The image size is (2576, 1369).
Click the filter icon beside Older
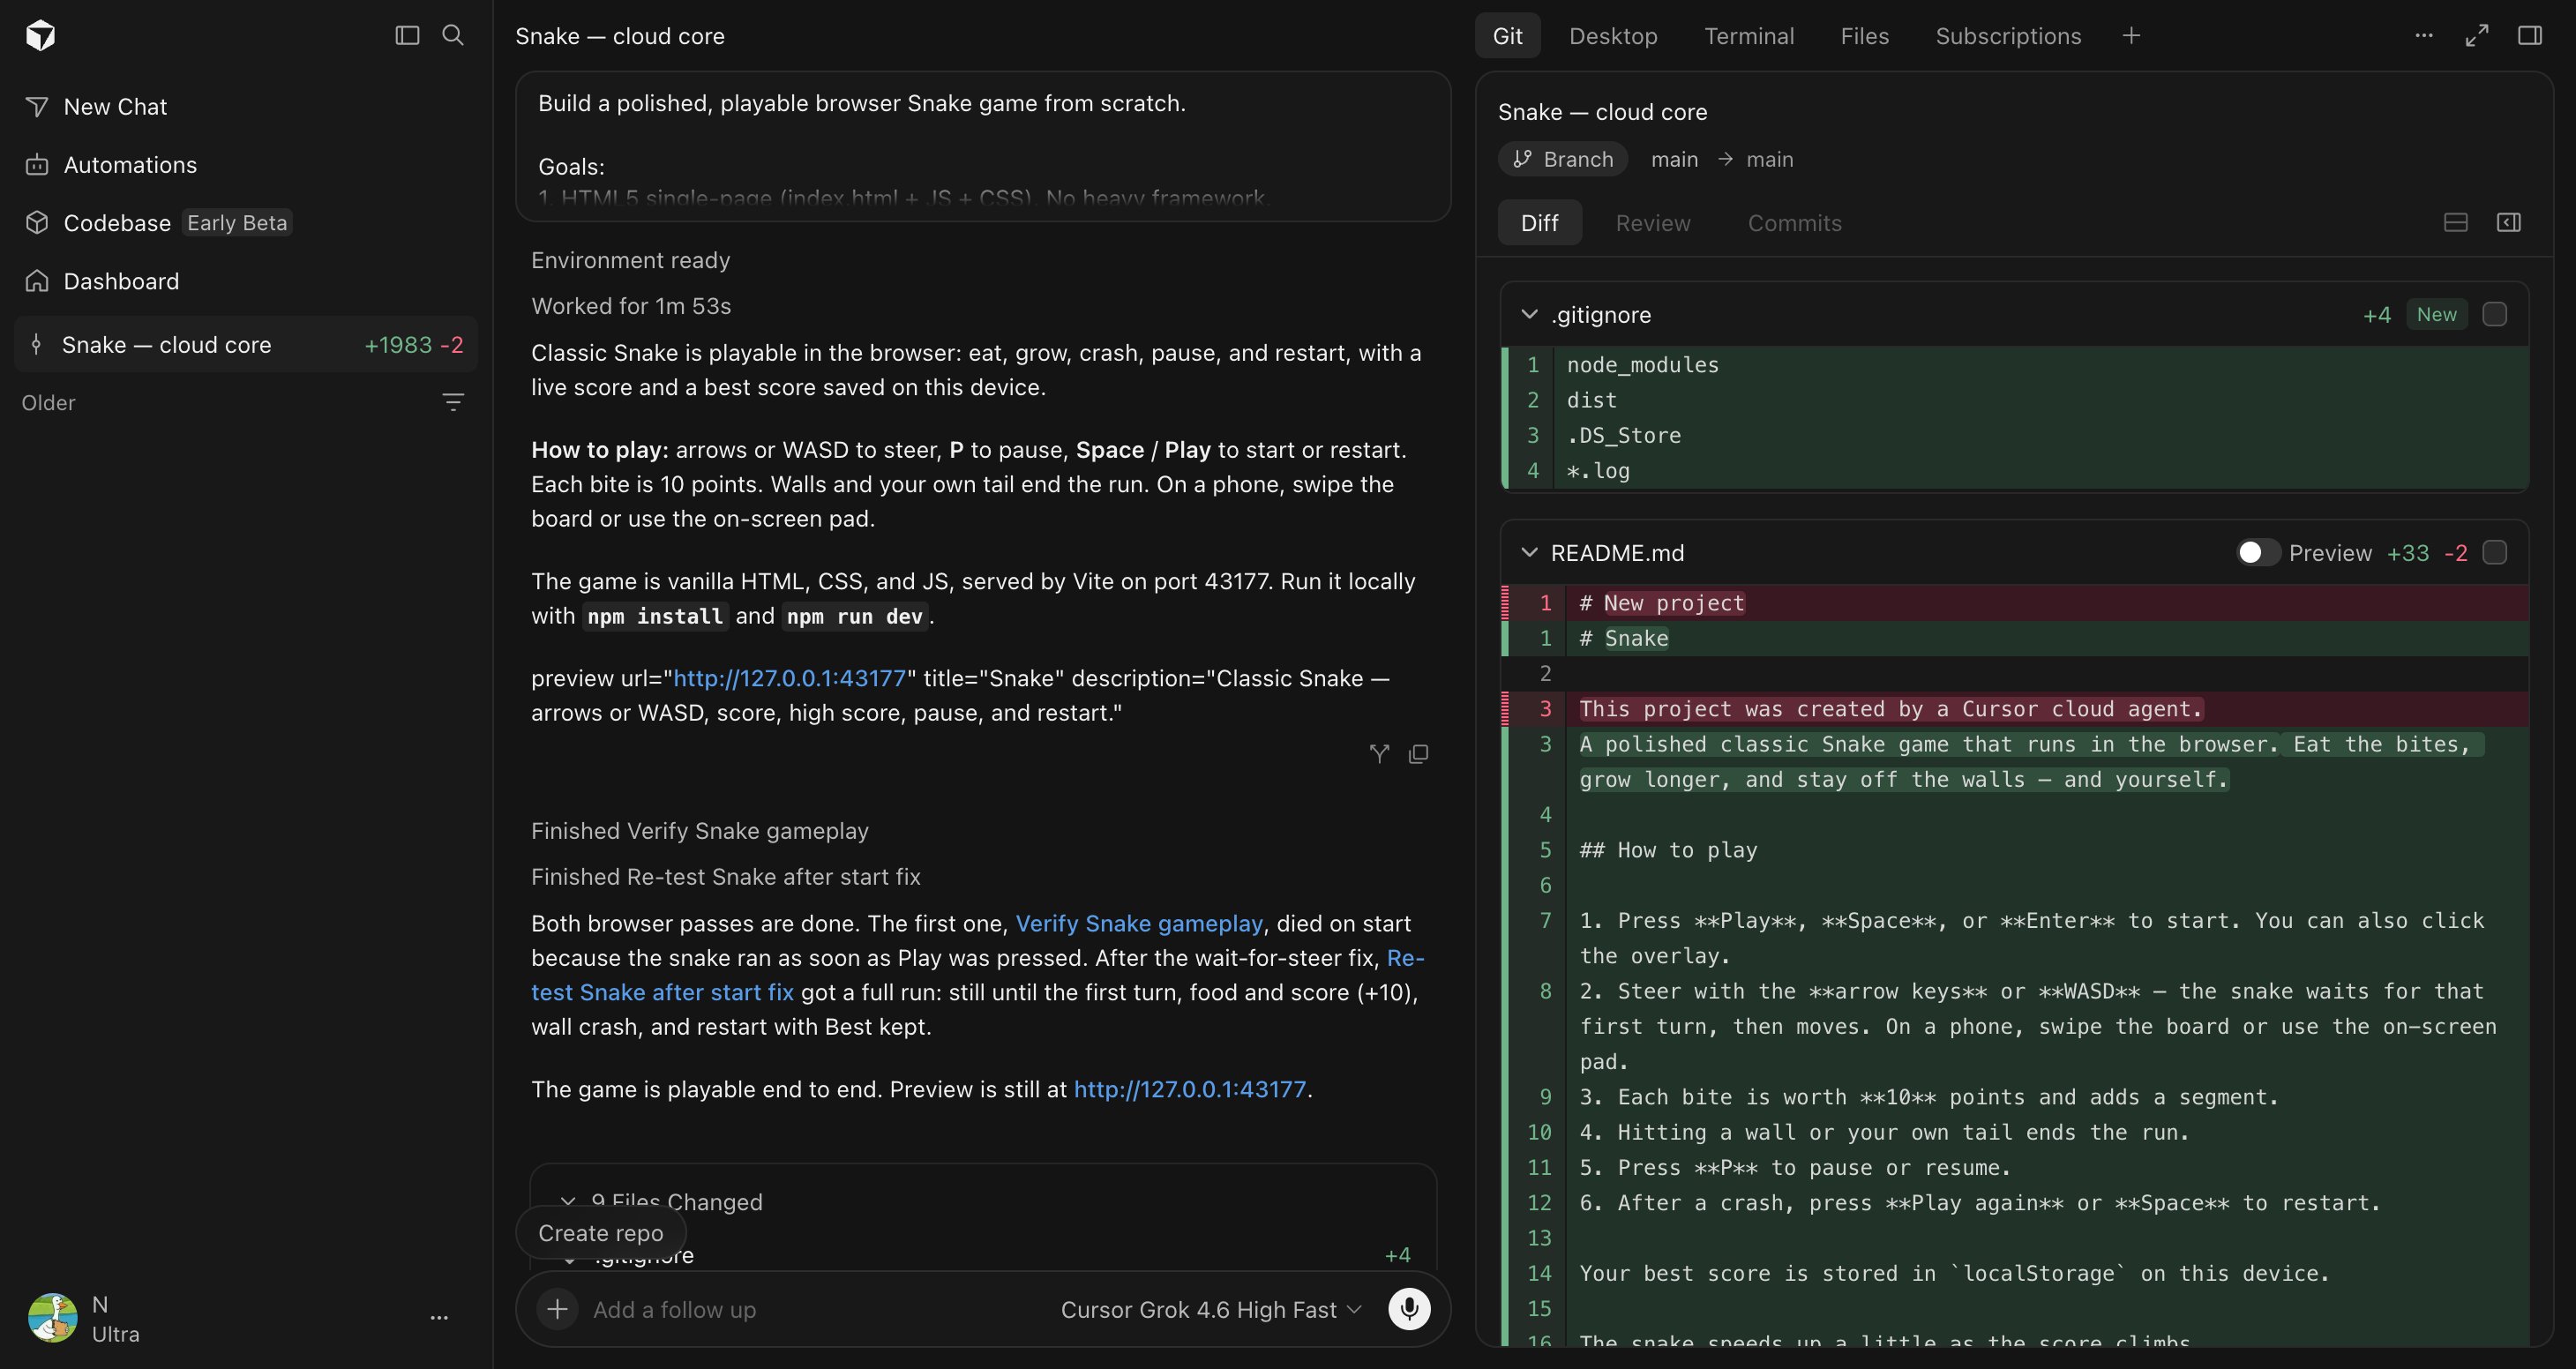point(453,403)
